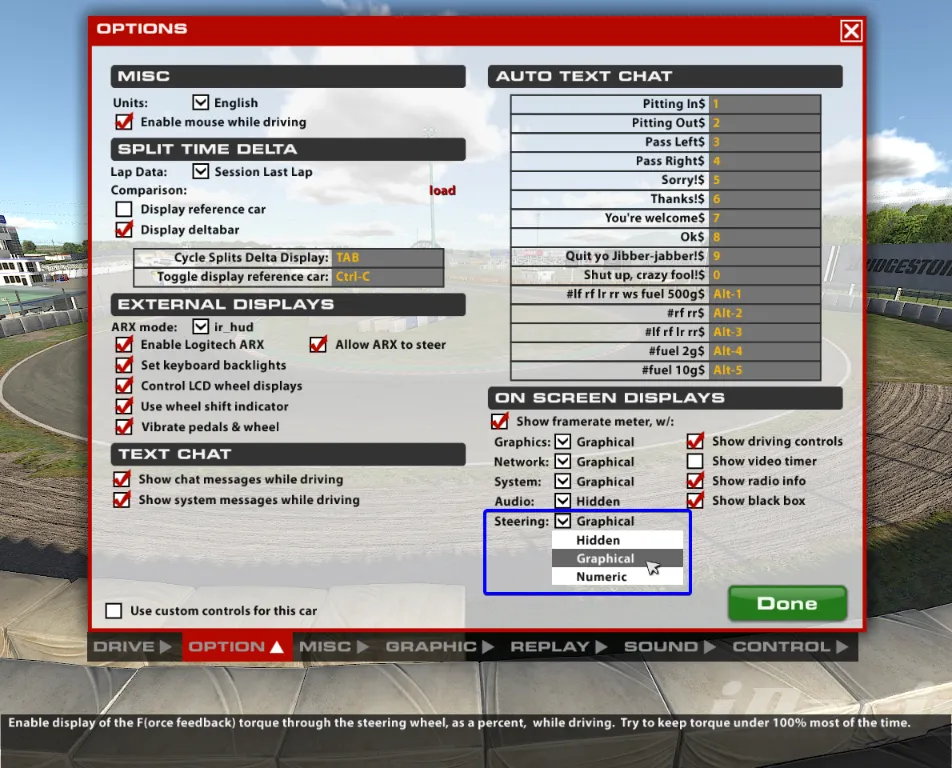Screen dimensions: 952x768
Task: Edit the Quit yo Jibber-jabber!$ key field
Action: coord(764,256)
